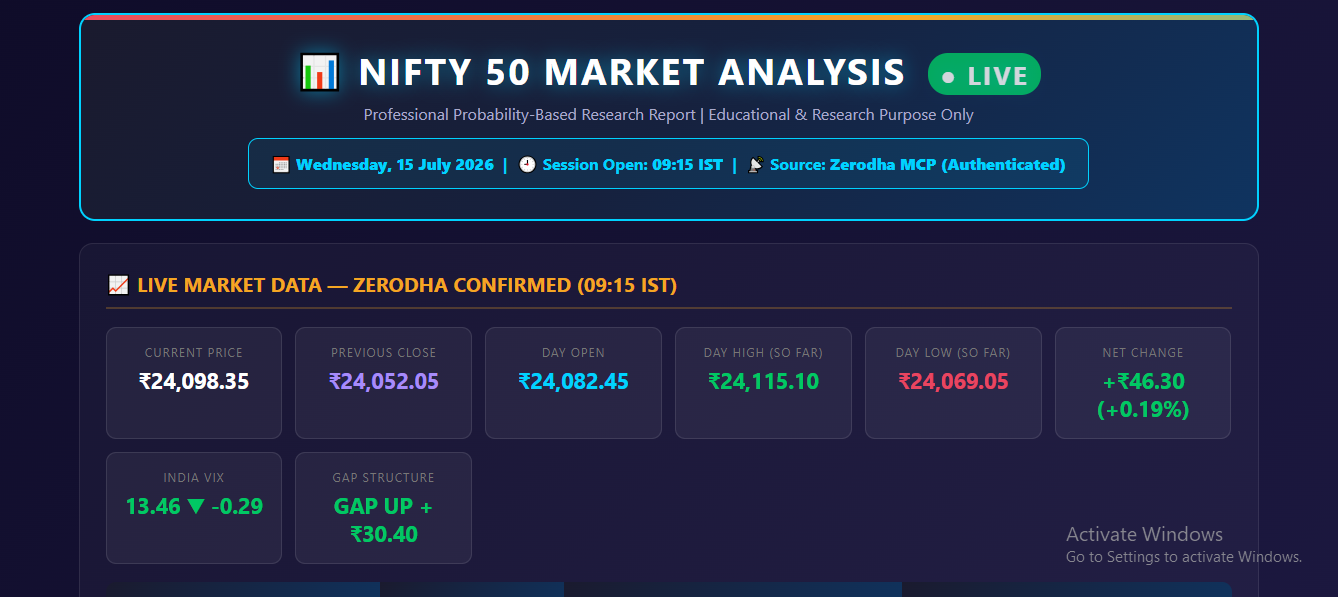Click the current price value ₹24,098.35
Viewport: 1338px width, 597px height.
tap(194, 382)
